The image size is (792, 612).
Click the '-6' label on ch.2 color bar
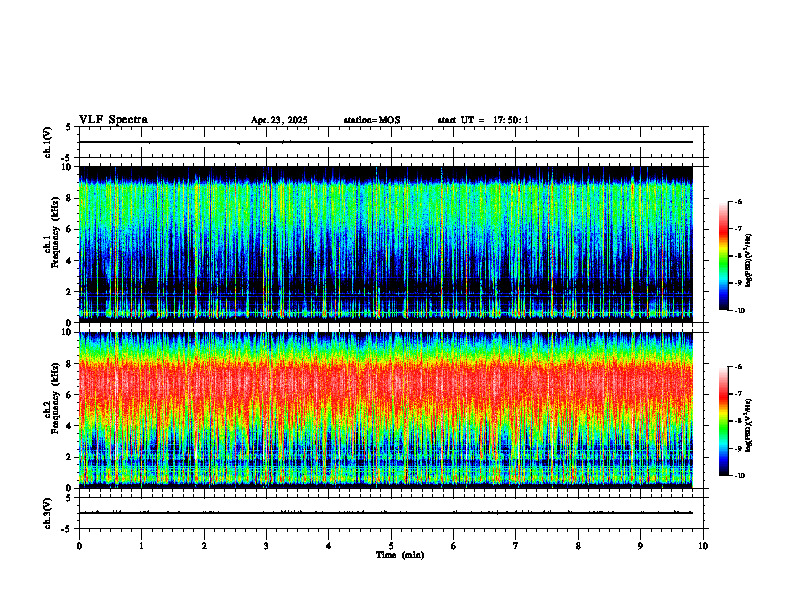(738, 367)
